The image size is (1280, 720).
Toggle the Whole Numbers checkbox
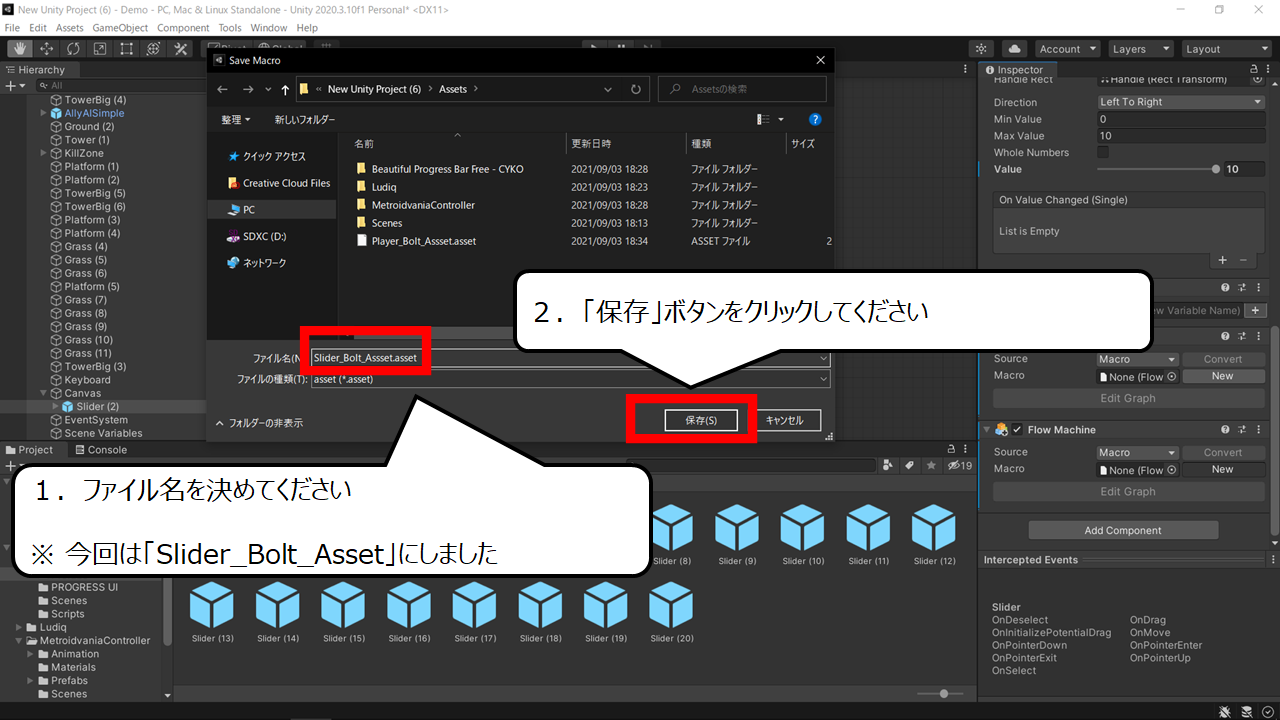click(1103, 152)
